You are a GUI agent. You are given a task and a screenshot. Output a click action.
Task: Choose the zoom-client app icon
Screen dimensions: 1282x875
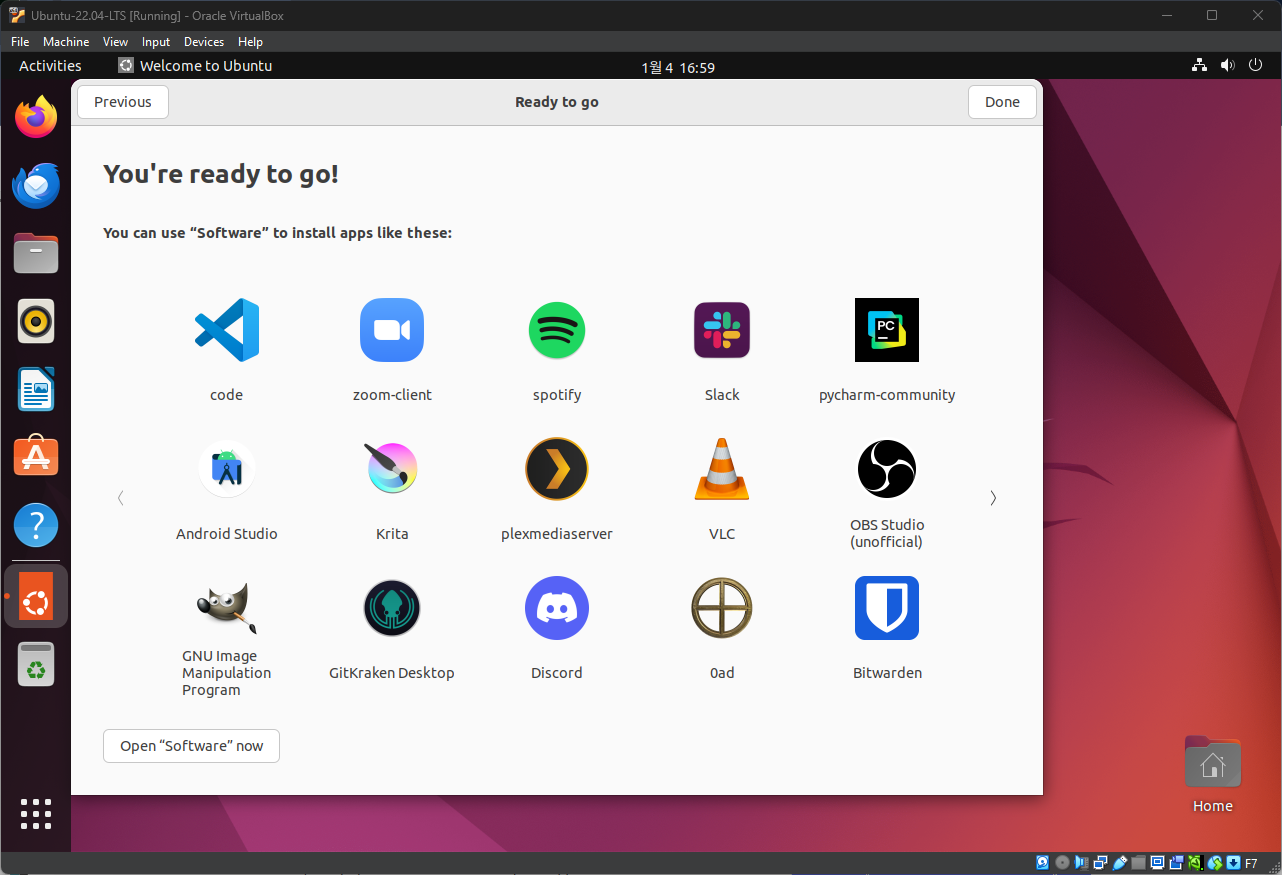tap(392, 330)
